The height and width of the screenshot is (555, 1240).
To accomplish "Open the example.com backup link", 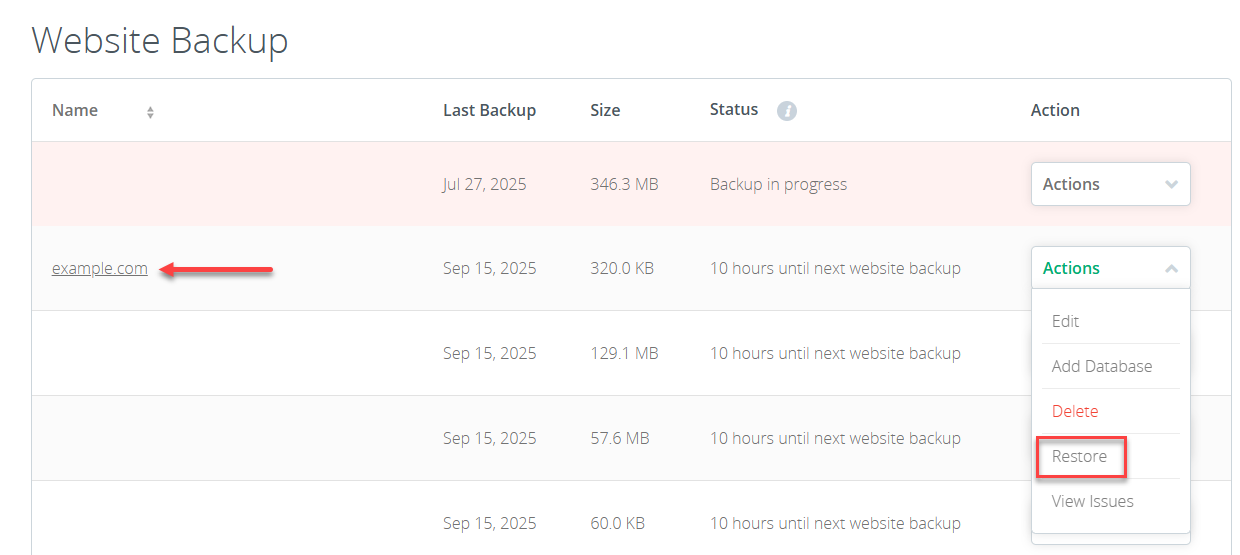I will [x=100, y=268].
